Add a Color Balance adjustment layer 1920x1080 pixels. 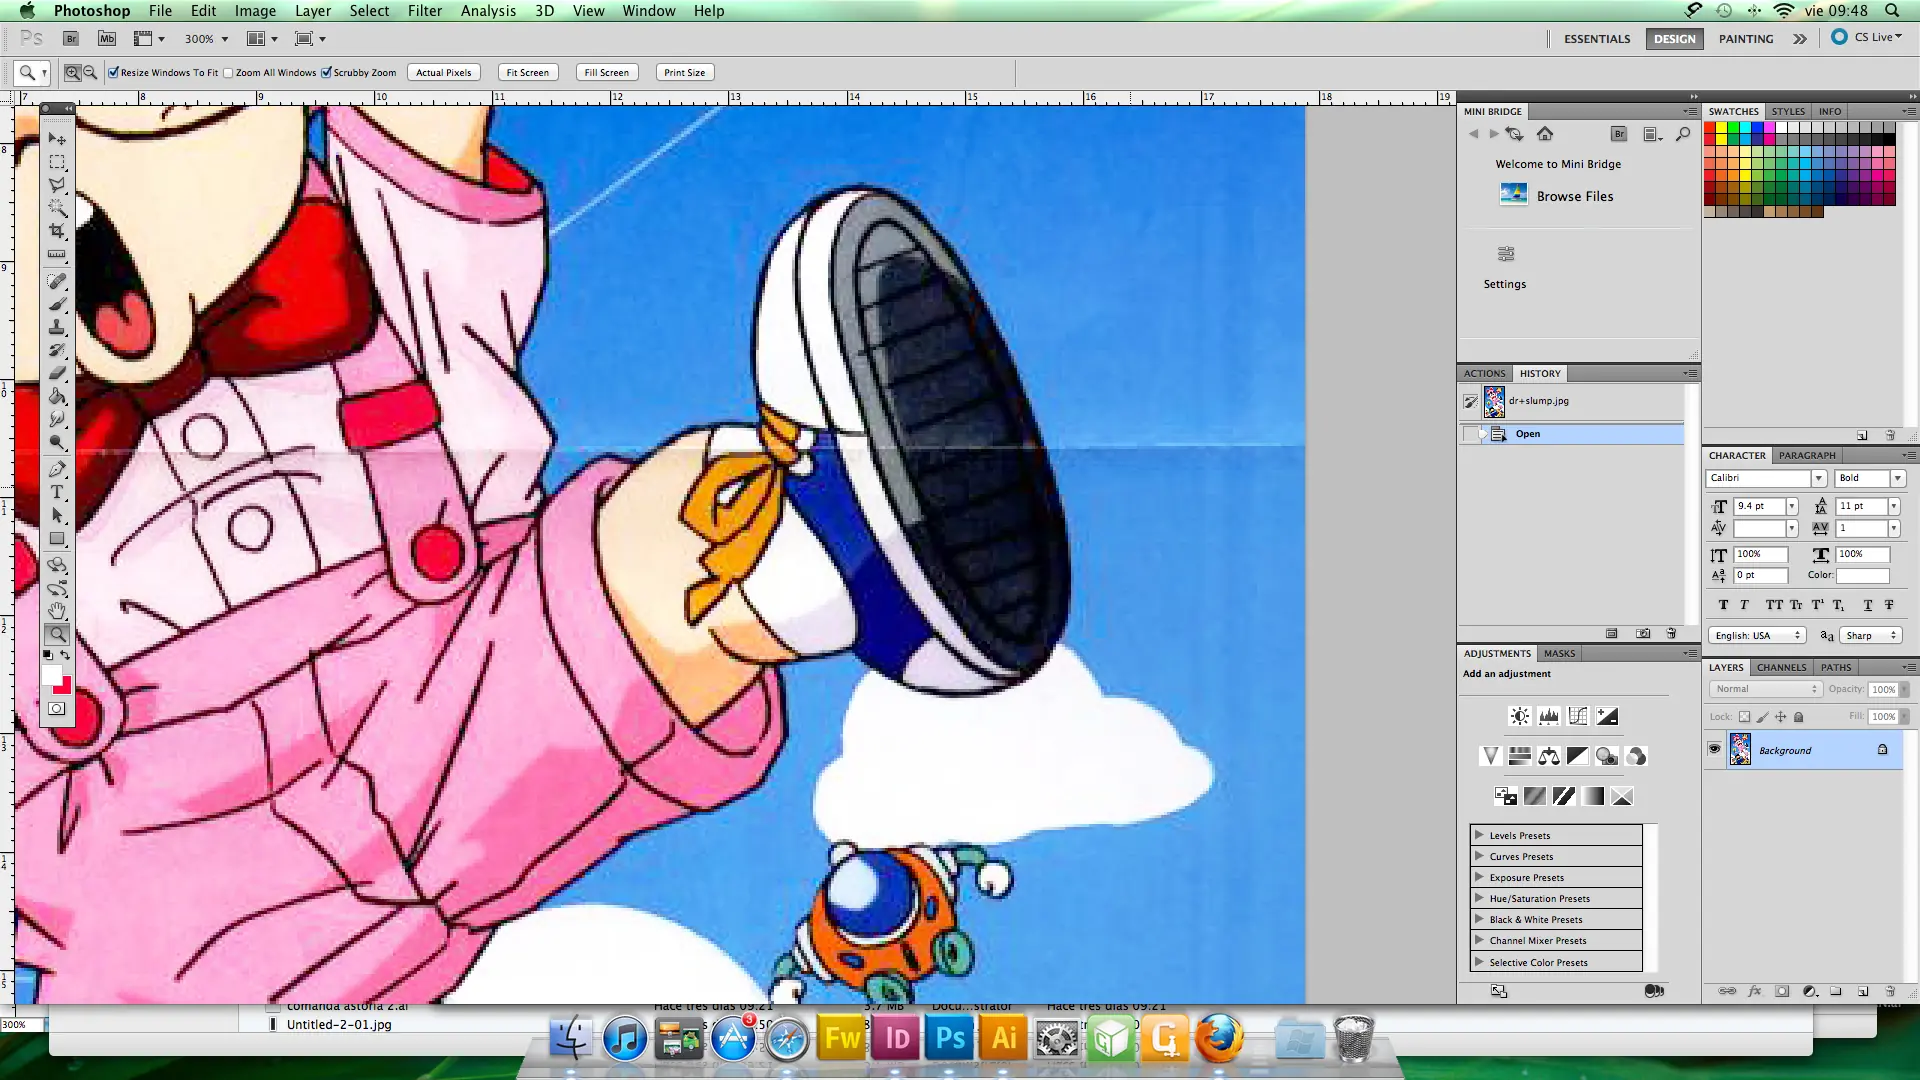click(x=1548, y=756)
